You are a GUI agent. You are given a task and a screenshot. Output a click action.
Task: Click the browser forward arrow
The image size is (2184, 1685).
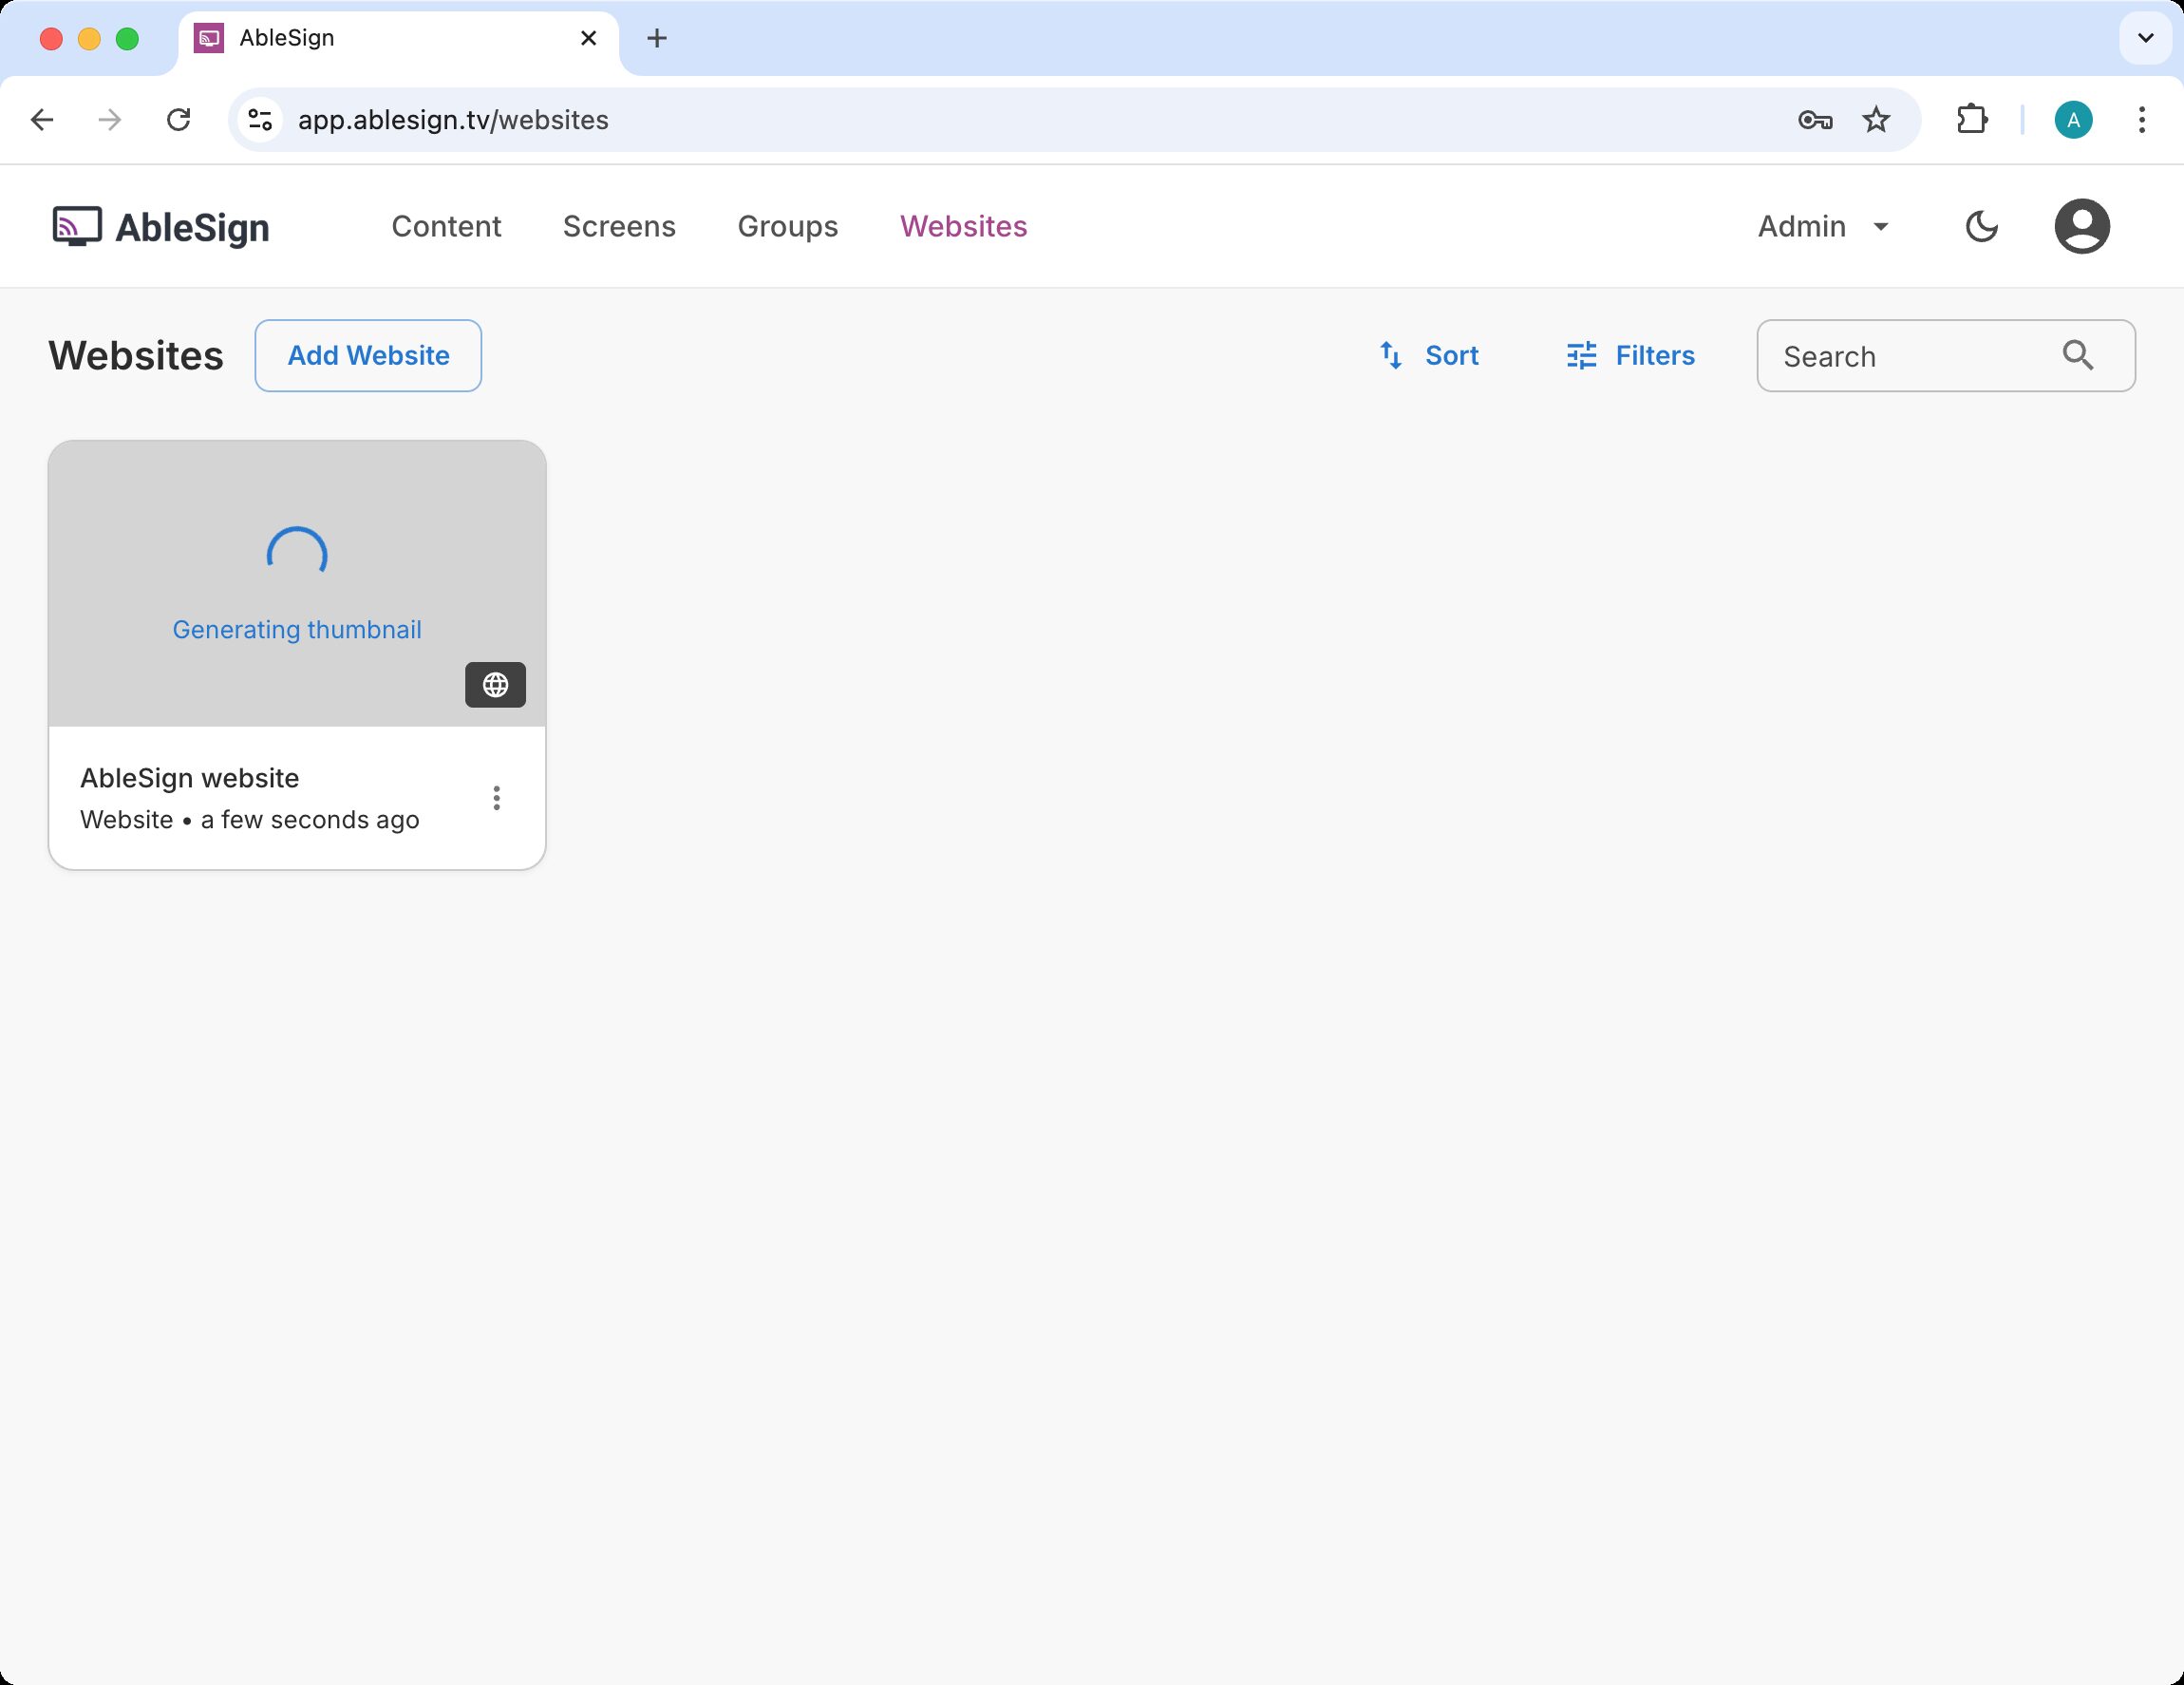click(x=110, y=120)
